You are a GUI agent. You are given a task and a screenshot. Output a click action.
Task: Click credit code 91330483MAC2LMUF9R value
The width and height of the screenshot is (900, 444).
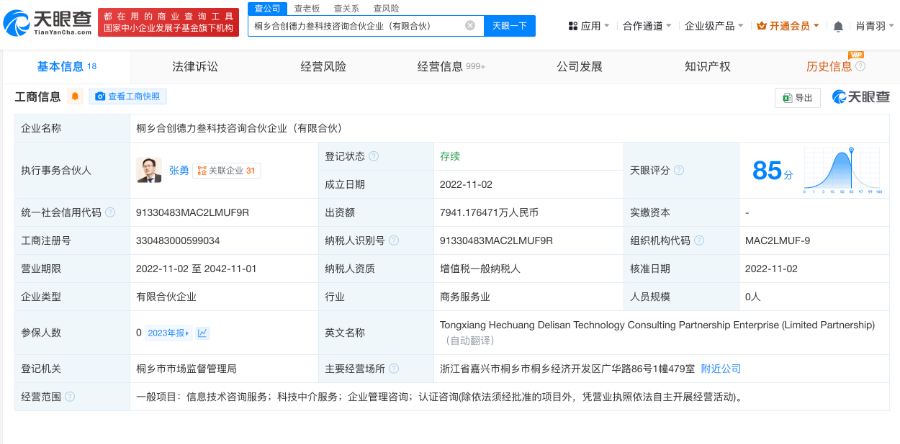(x=192, y=212)
